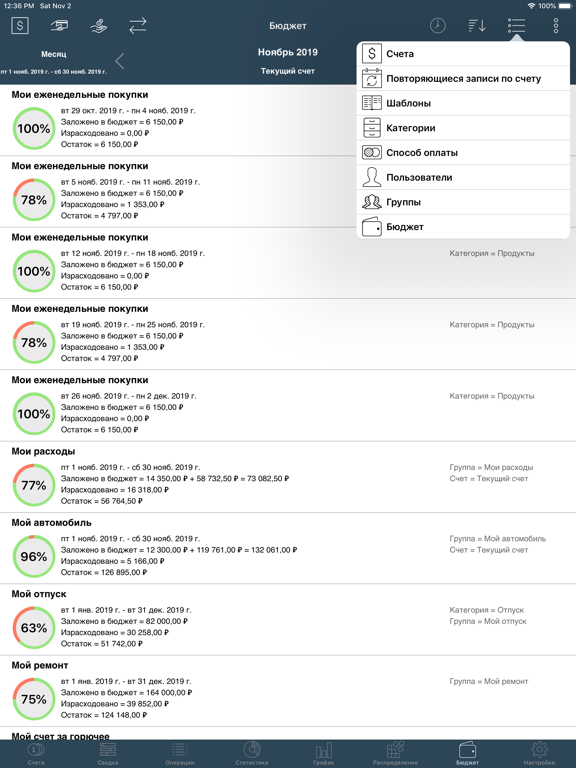Toggle the list menu icon in toolbar
Viewport: 576px width, 768px height.
click(x=516, y=25)
